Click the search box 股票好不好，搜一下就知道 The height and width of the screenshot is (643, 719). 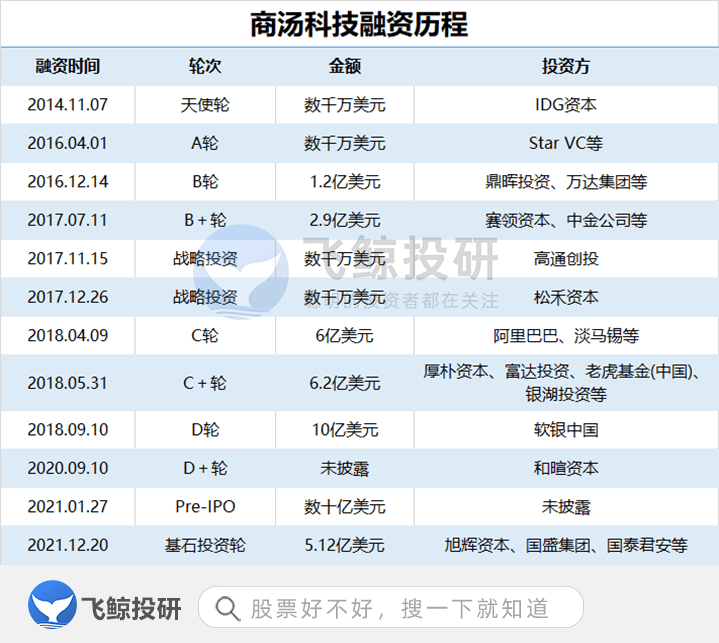[x=391, y=607]
